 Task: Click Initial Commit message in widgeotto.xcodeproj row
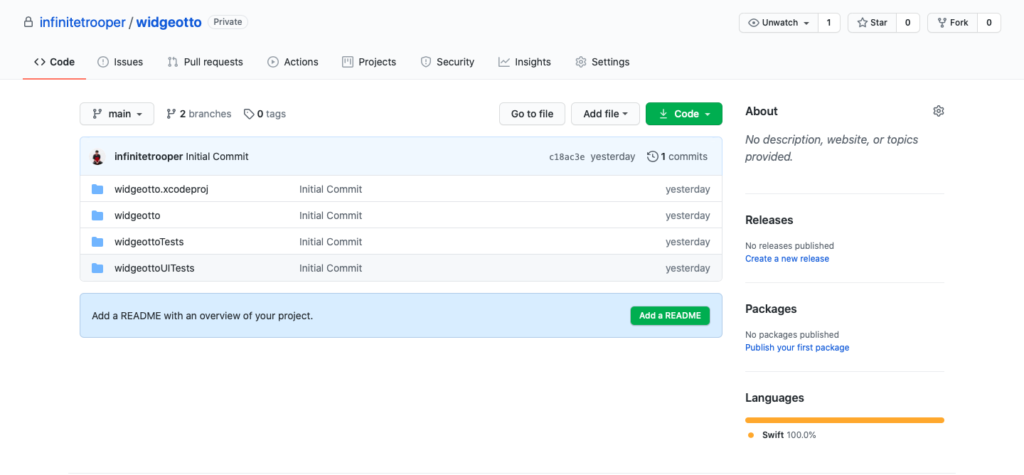click(x=330, y=189)
